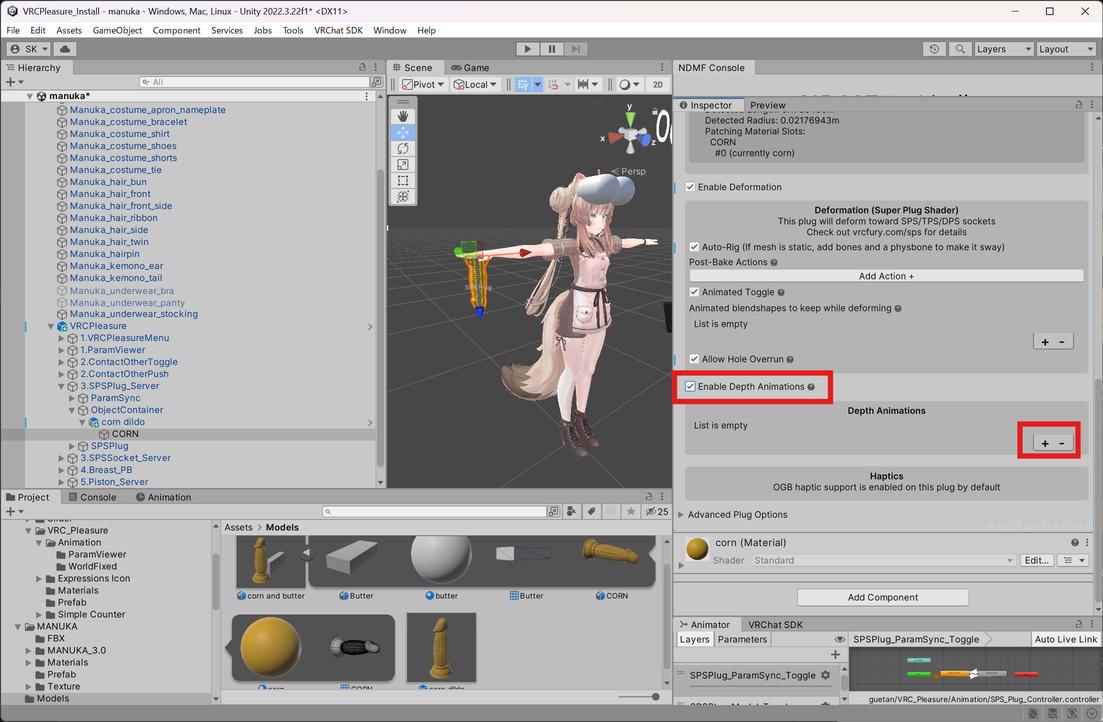Select the Hand view tool in Scene
This screenshot has height=722, width=1103.
[x=402, y=116]
